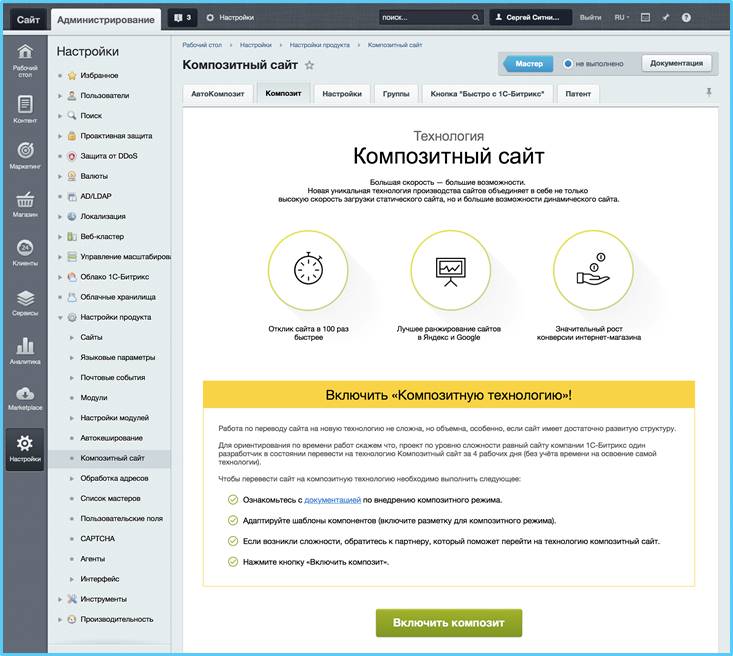Switch to the Настройки tab
Image resolution: width=733 pixels, height=656 pixels.
(x=342, y=94)
